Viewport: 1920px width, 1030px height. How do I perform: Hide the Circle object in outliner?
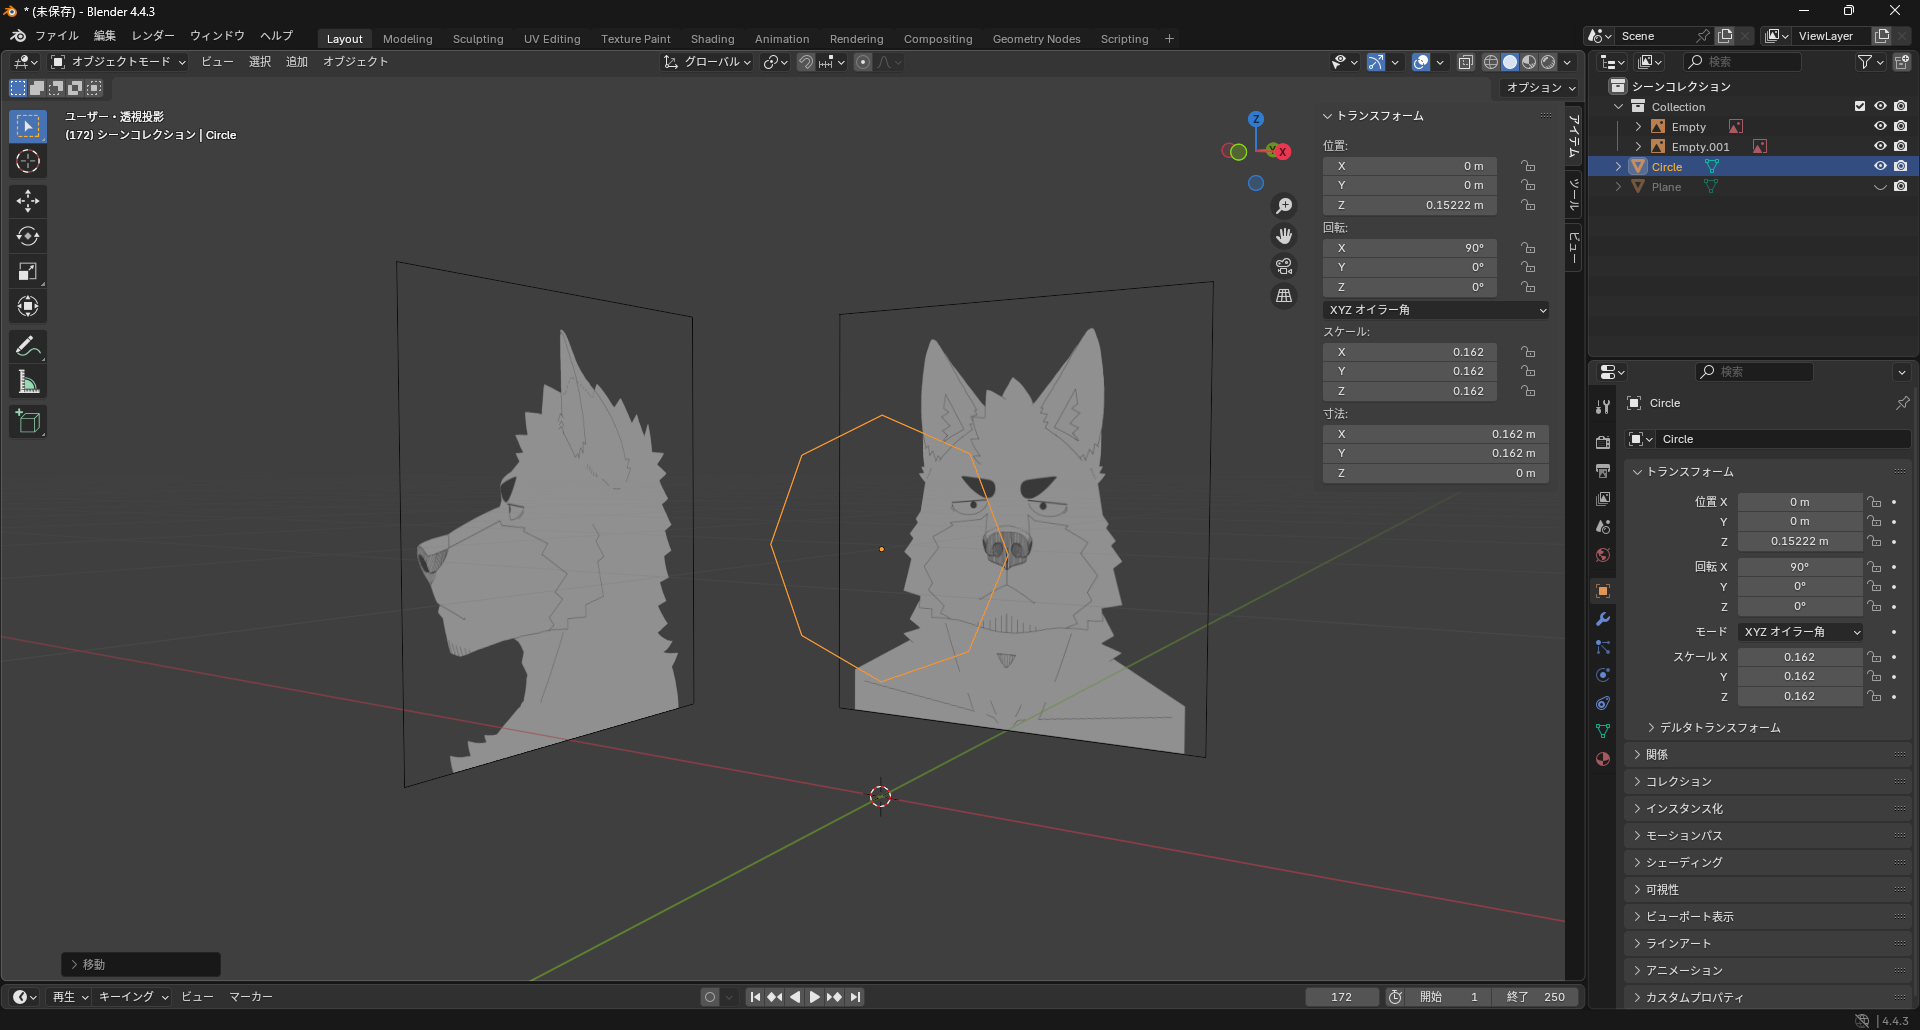tap(1880, 167)
